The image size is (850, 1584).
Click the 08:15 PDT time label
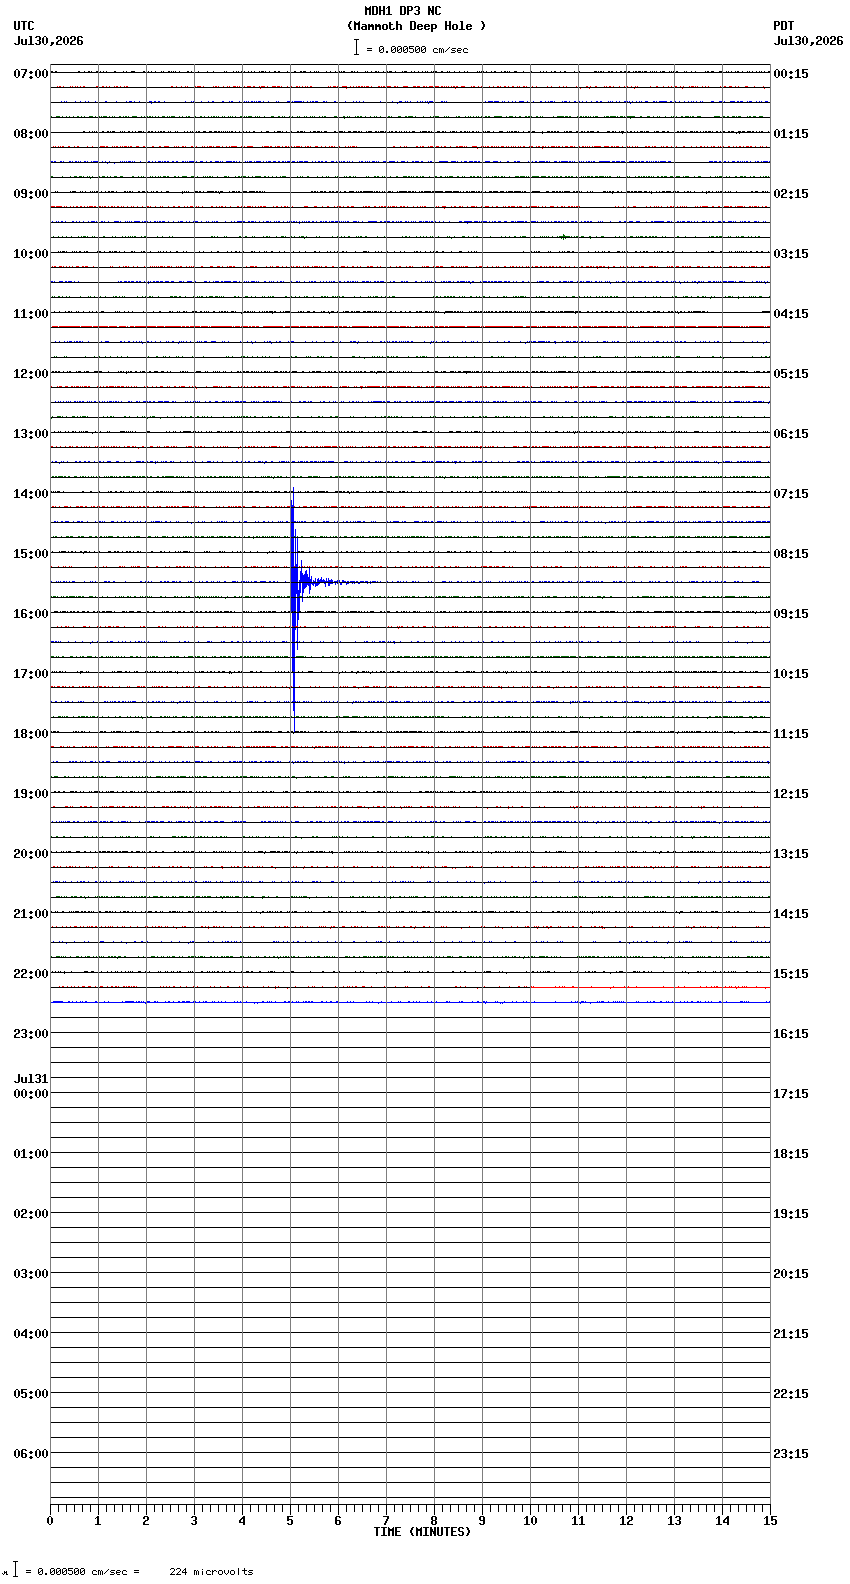(791, 554)
